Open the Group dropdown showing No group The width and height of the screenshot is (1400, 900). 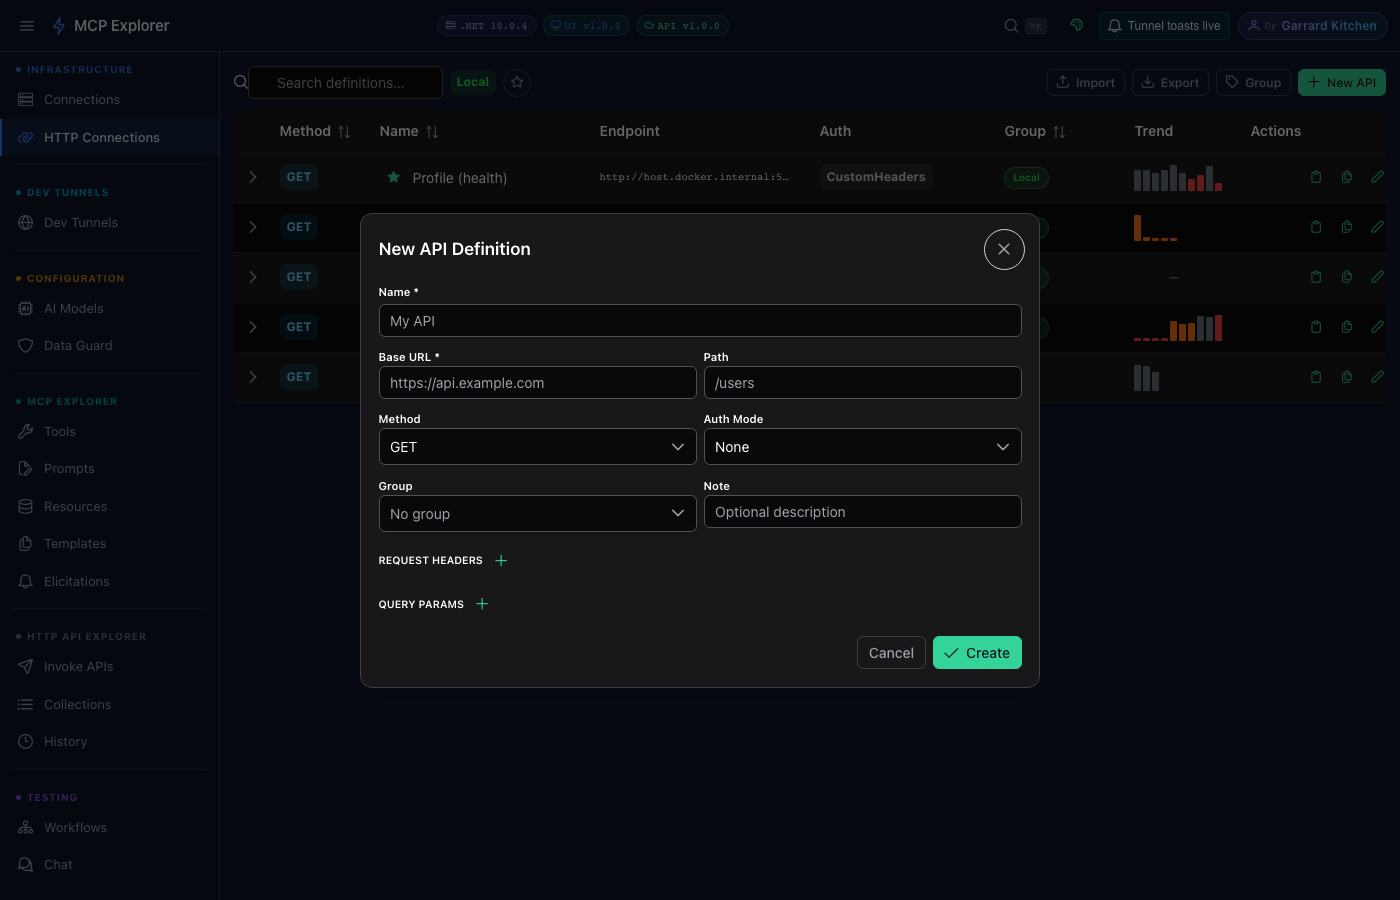pos(537,514)
